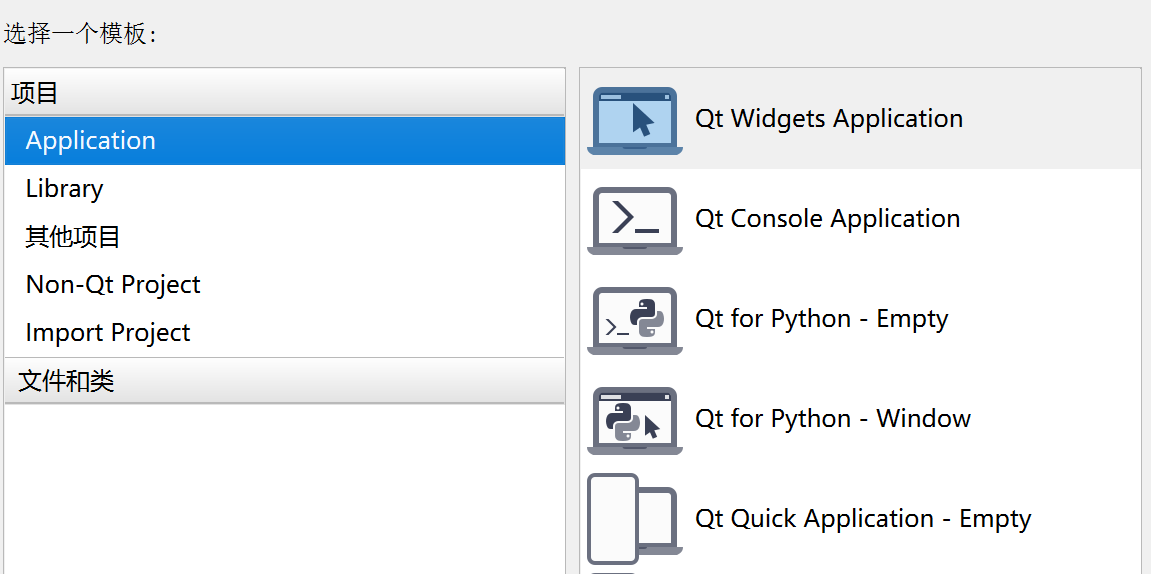
Task: Select Qt Widgets Application template text
Action: [829, 119]
